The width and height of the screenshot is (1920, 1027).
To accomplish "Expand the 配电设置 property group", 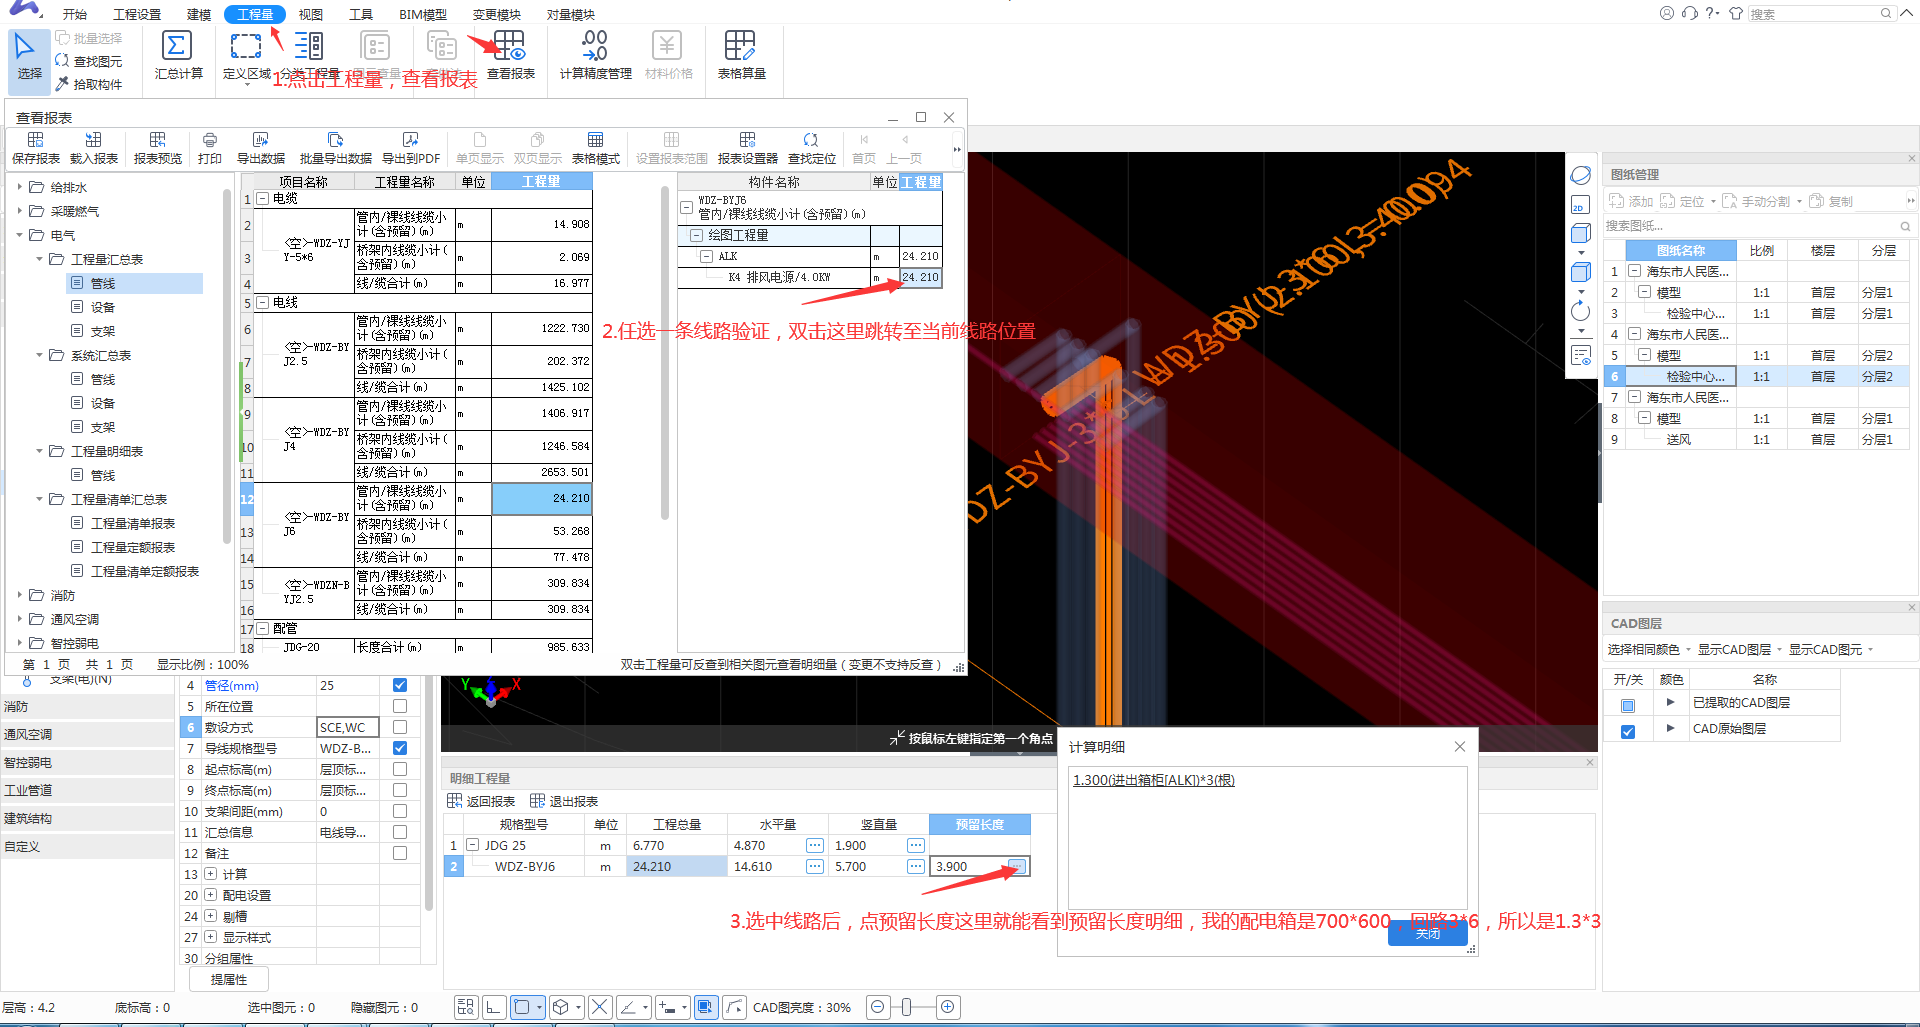I will point(211,895).
